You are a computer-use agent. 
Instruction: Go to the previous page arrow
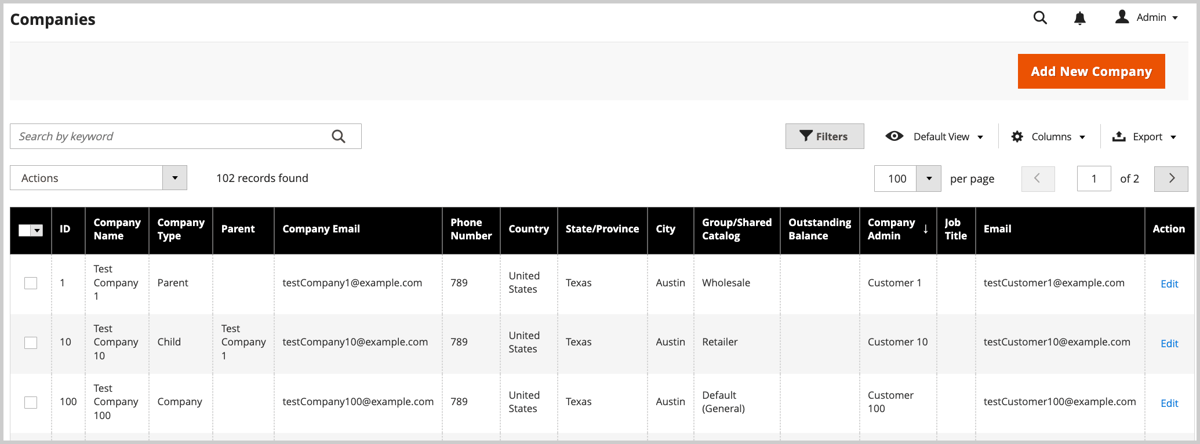click(x=1037, y=178)
